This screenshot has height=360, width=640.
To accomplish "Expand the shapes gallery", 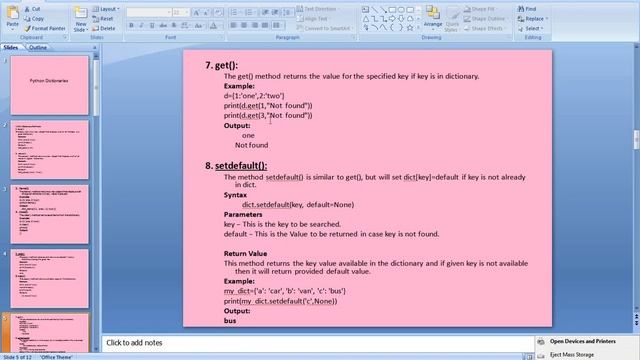I will 418,28.
